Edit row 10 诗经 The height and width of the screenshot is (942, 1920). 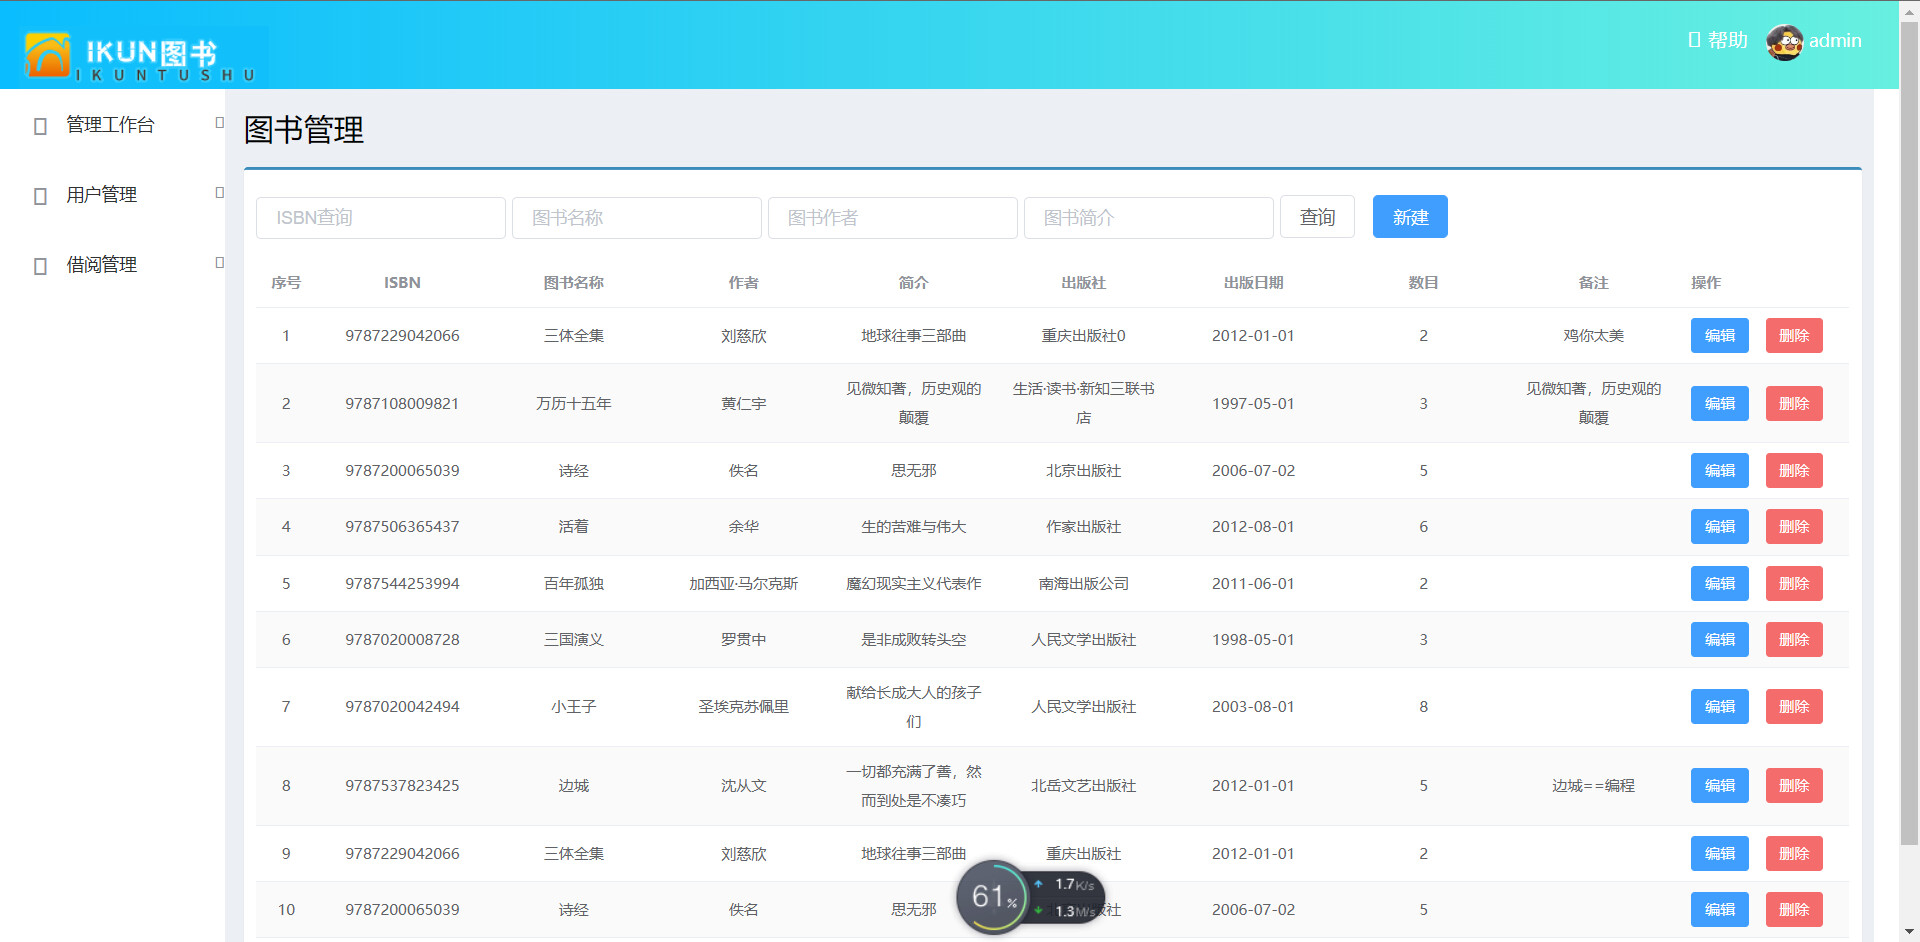(1719, 910)
